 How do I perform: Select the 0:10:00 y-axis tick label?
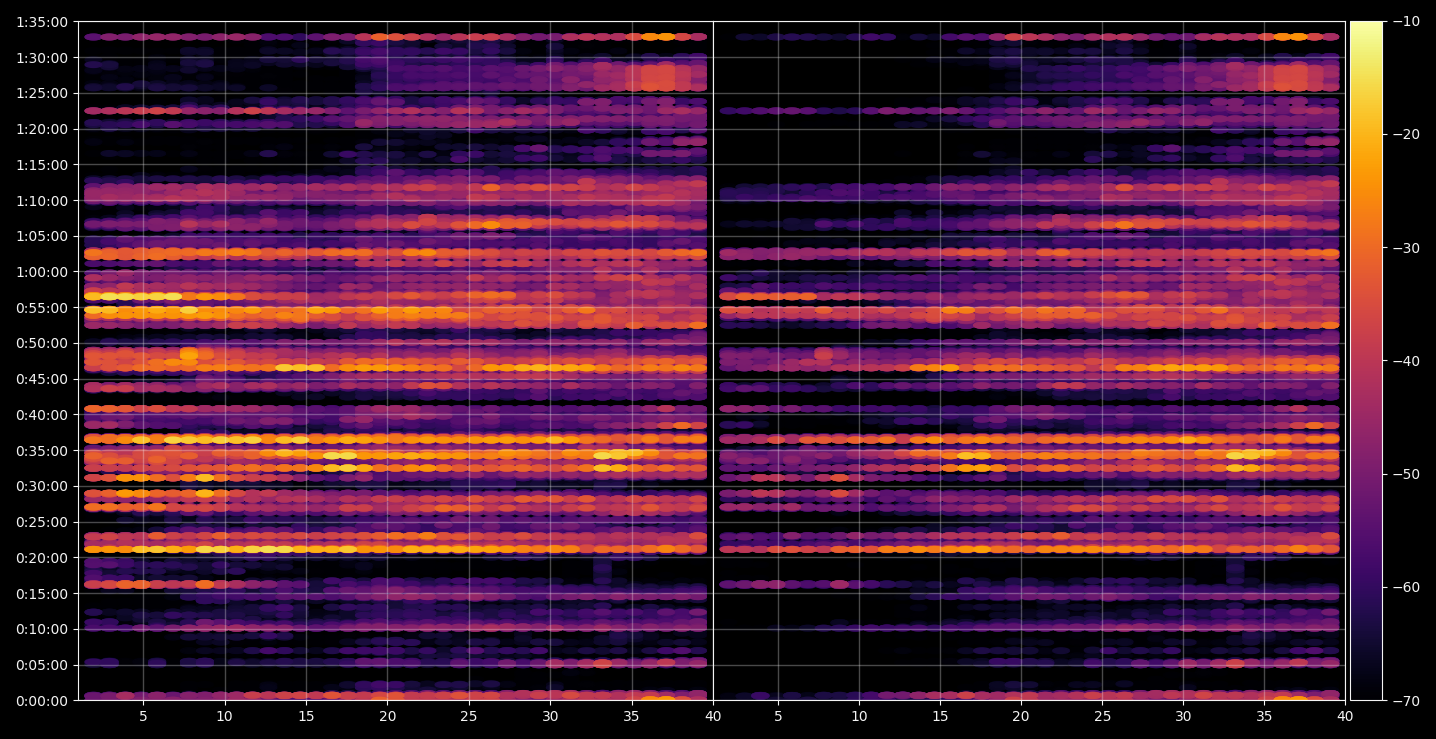click(42, 629)
